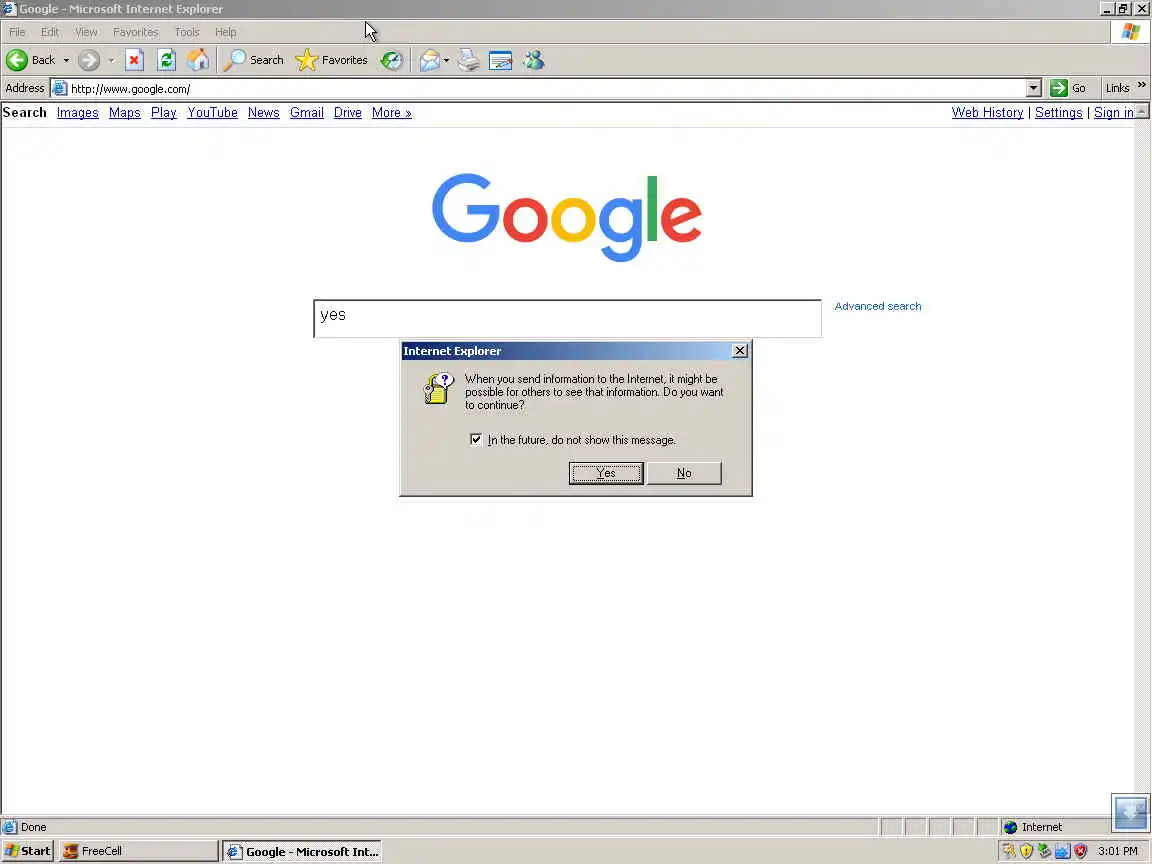Open the View menu

[x=86, y=32]
